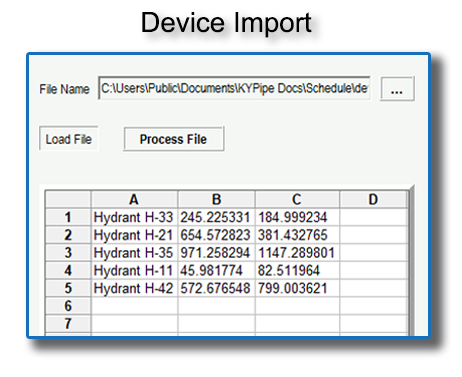Select row 6 header

click(x=68, y=306)
